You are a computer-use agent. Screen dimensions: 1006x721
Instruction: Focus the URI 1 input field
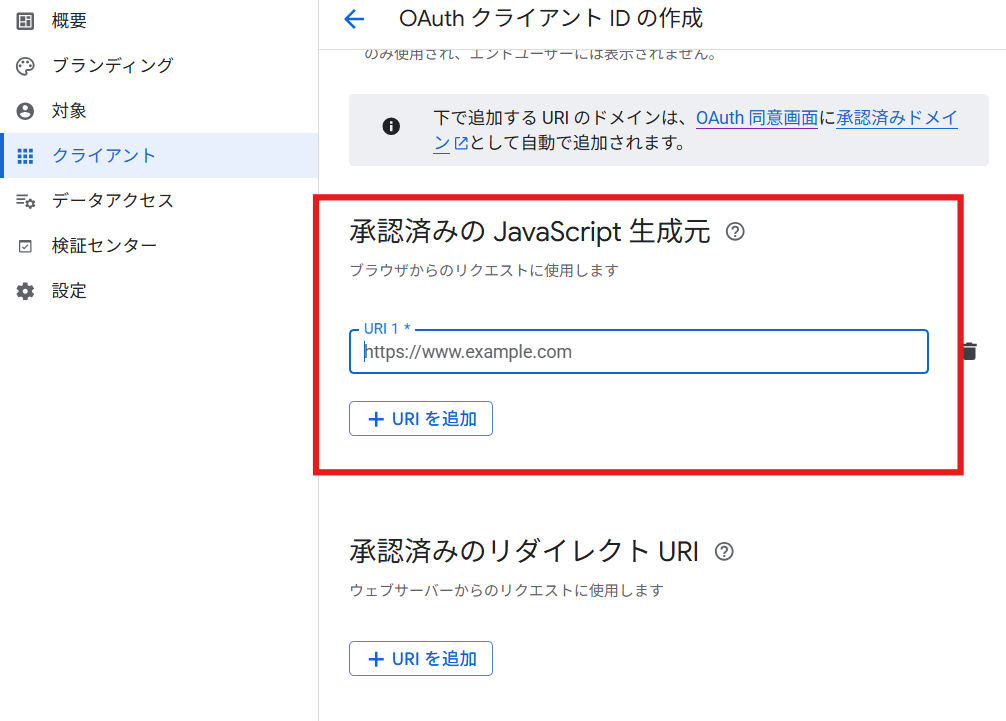pyautogui.click(x=638, y=352)
